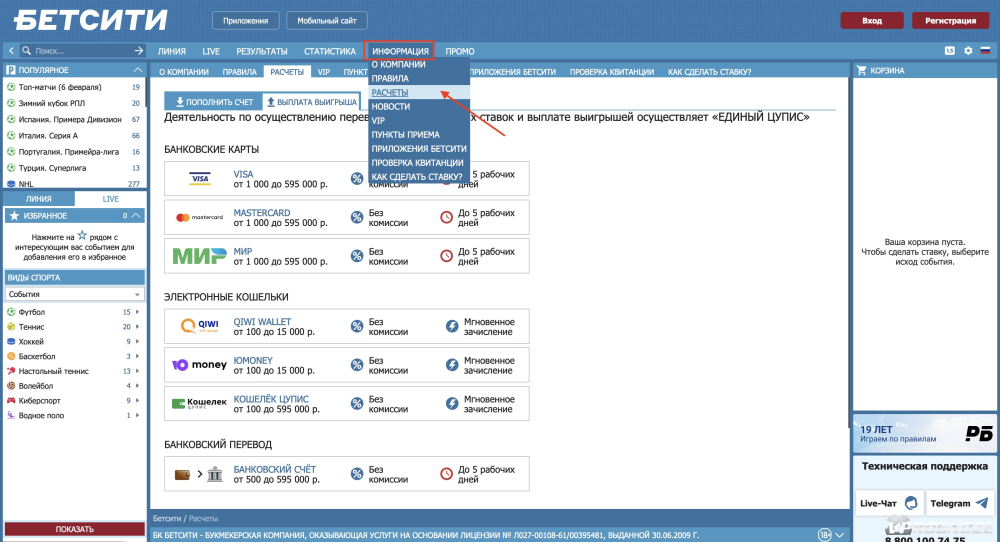Select КАК СДЕЛАТЬ СТАВКУ? in dropdown
Image resolution: width=1000 pixels, height=542 pixels.
(417, 177)
